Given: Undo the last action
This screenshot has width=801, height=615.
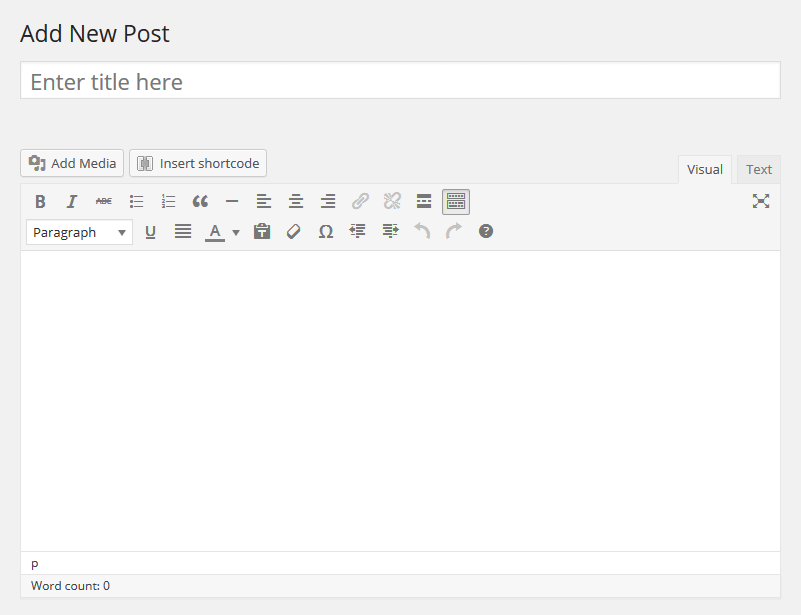Looking at the screenshot, I should click(422, 231).
